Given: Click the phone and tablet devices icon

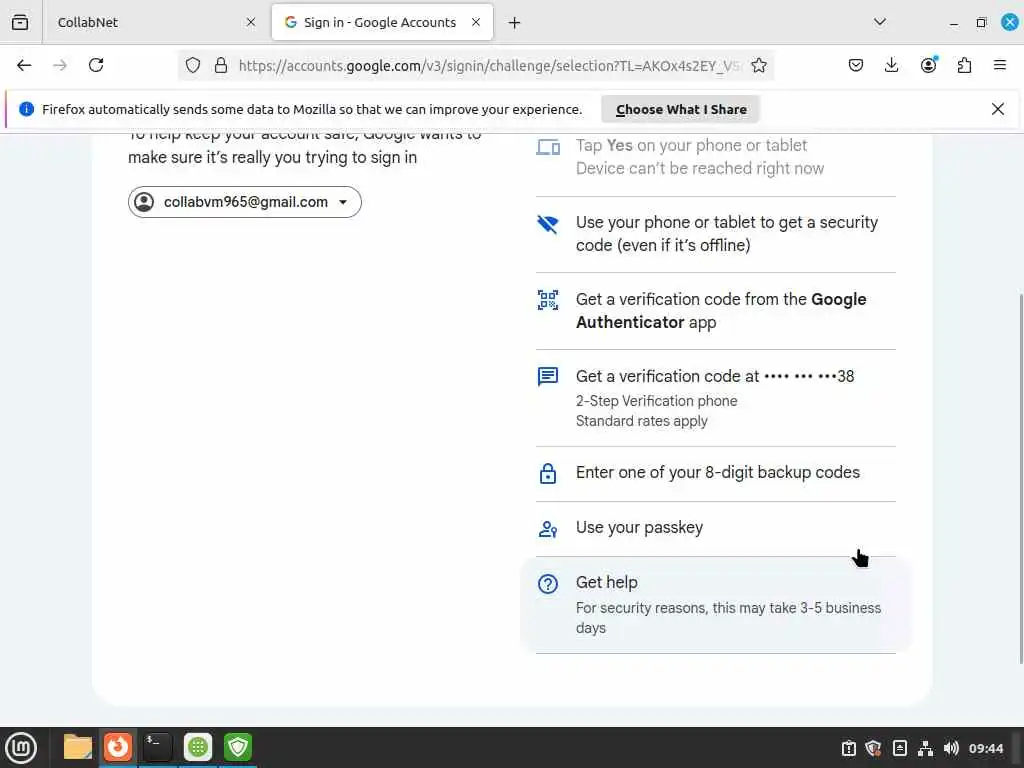Looking at the screenshot, I should click(x=548, y=147).
